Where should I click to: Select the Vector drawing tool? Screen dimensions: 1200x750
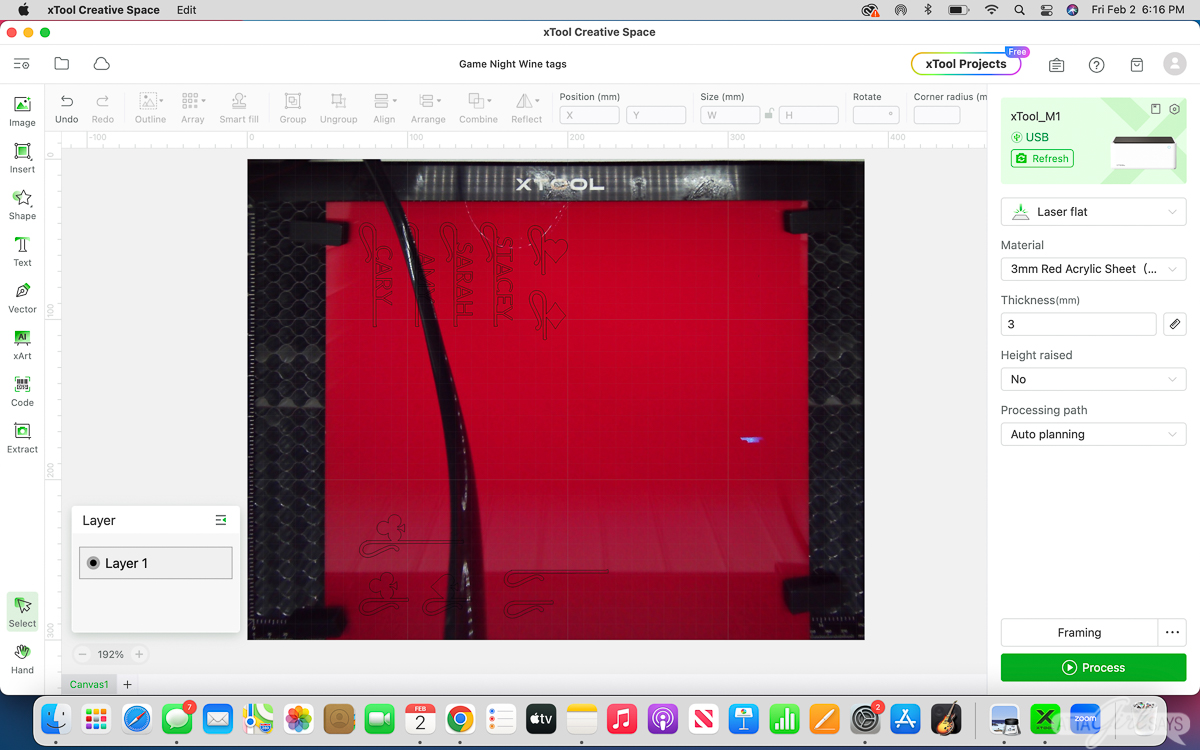pos(22,295)
